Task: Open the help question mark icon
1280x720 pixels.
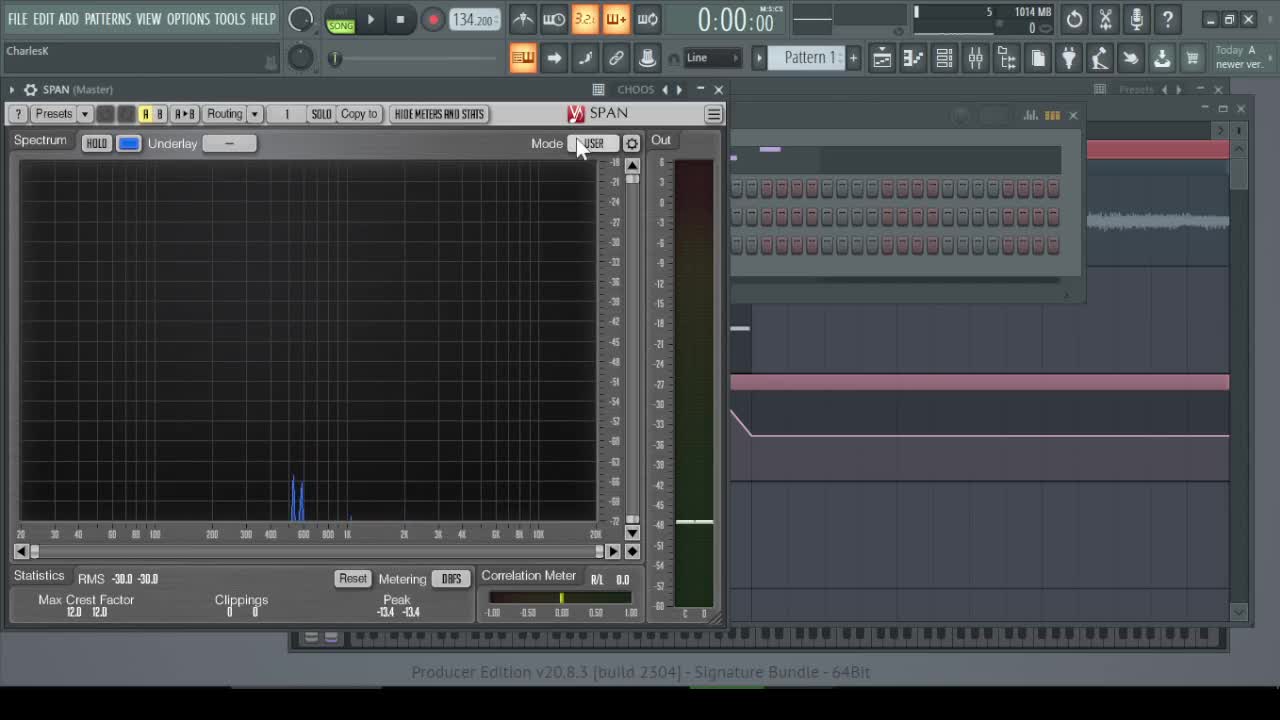Action: 1167,19
